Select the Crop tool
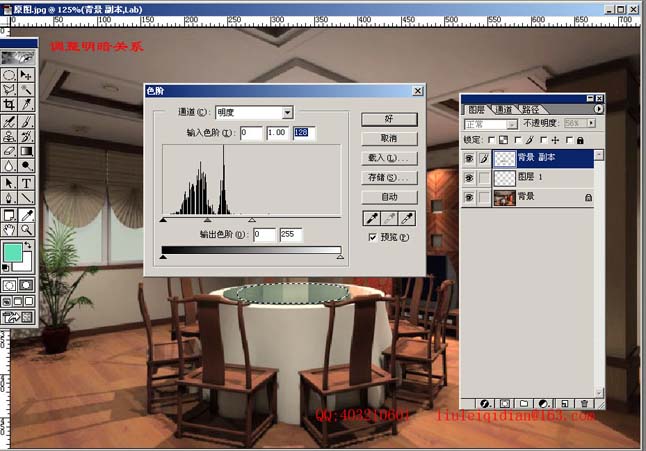The height and width of the screenshot is (451, 646). pyautogui.click(x=9, y=104)
